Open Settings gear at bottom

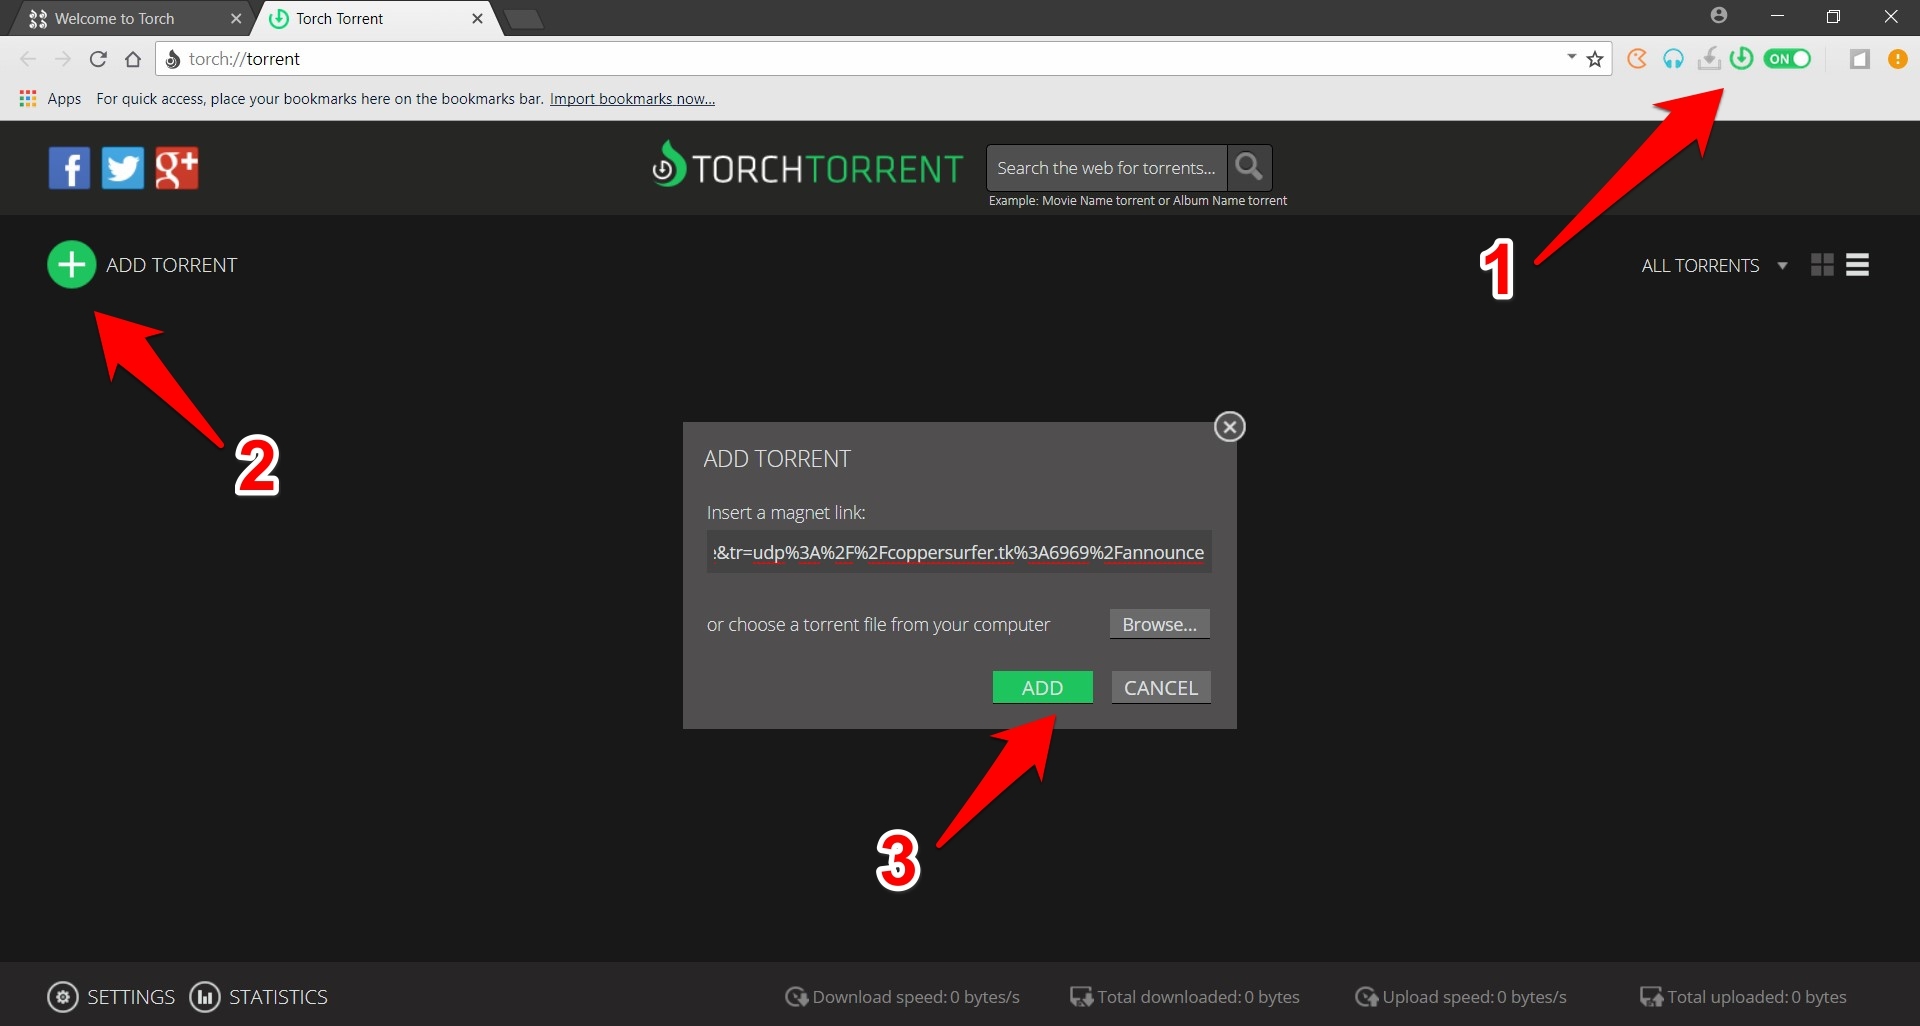(x=62, y=997)
